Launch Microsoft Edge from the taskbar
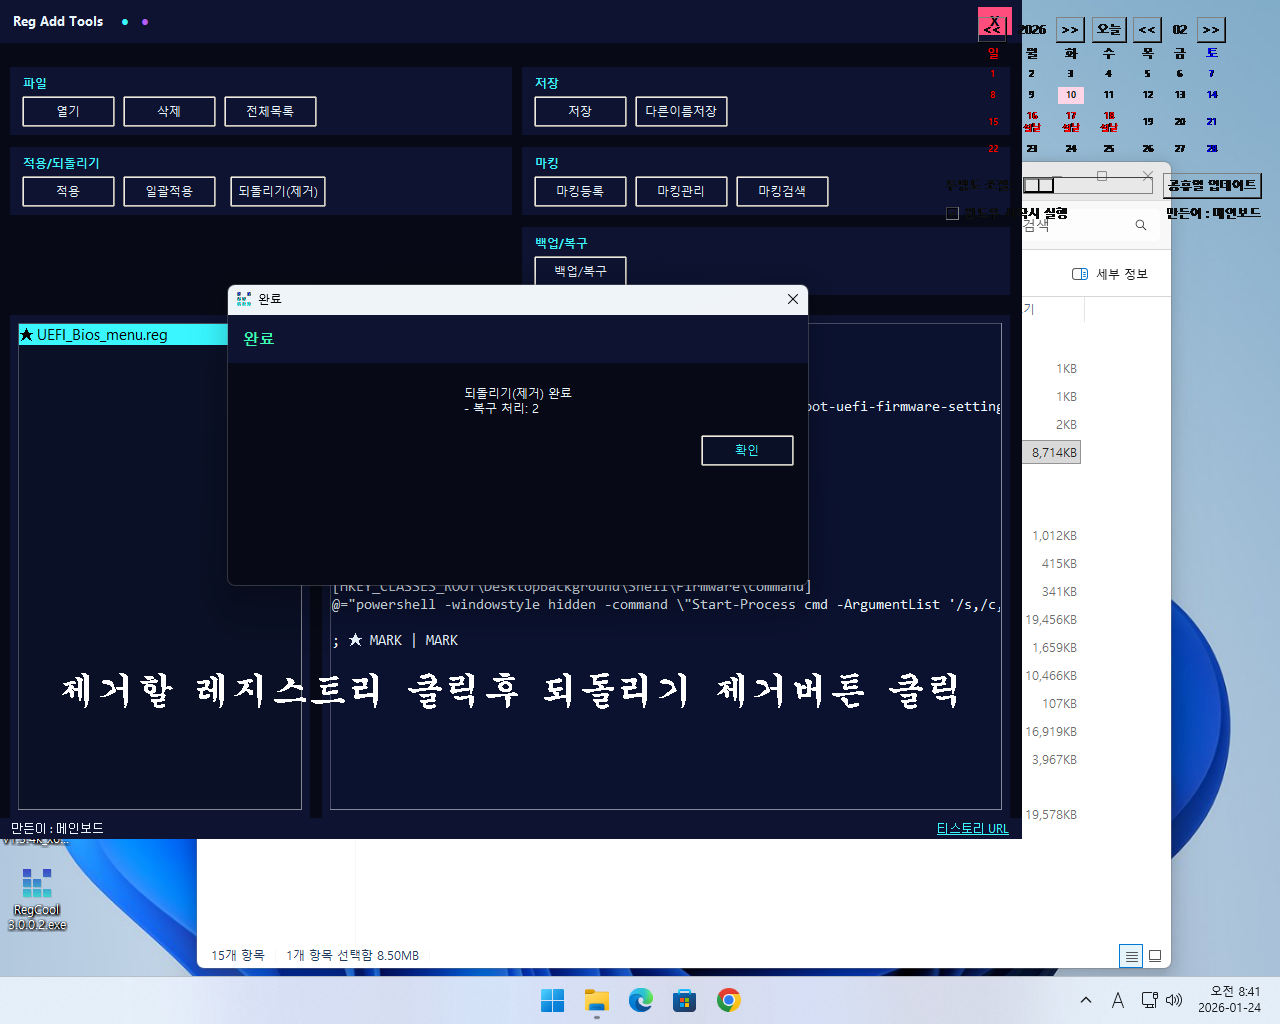Viewport: 1280px width, 1024px height. (641, 1000)
